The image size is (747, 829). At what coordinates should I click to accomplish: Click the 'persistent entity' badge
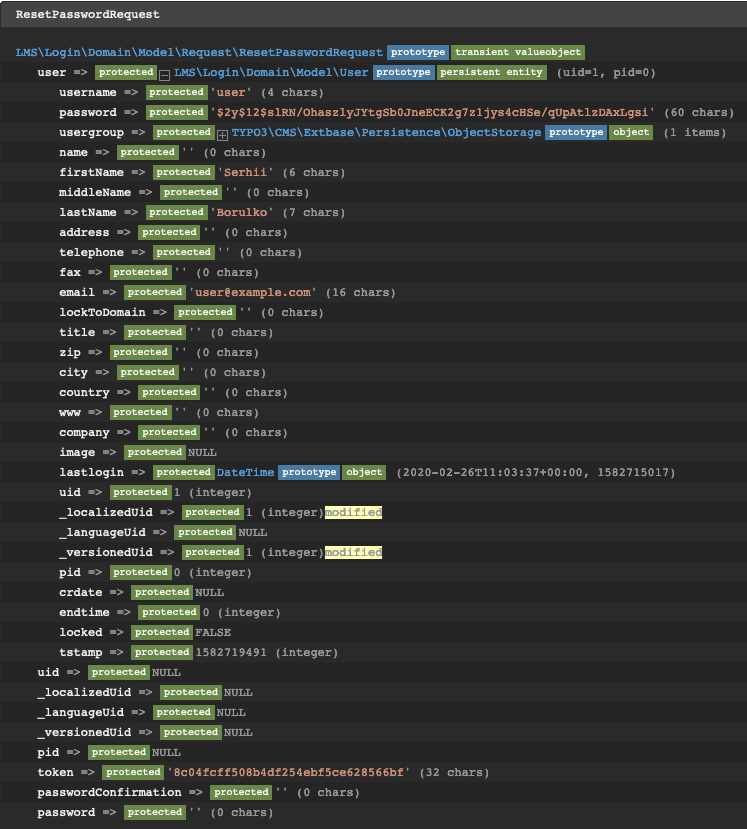click(x=491, y=72)
